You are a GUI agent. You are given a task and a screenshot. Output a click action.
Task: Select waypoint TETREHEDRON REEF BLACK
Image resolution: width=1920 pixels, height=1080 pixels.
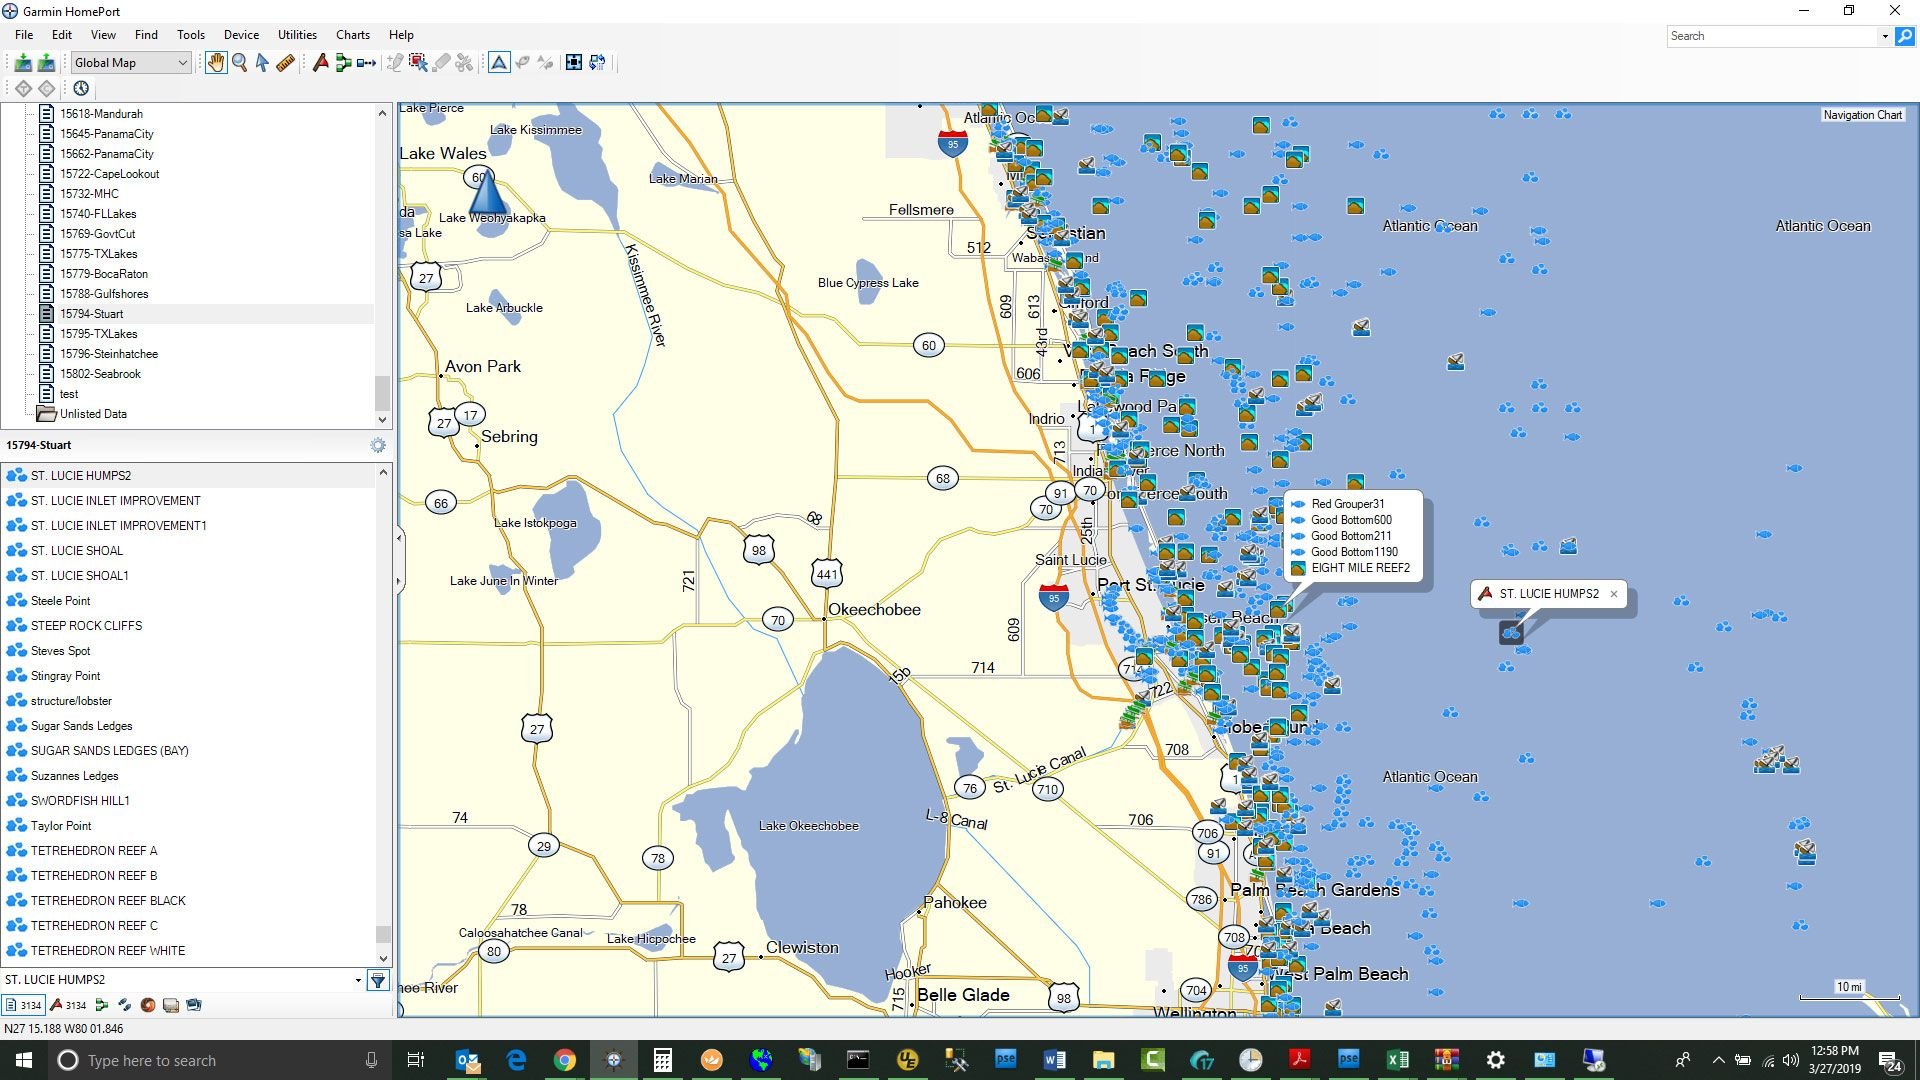coord(108,901)
